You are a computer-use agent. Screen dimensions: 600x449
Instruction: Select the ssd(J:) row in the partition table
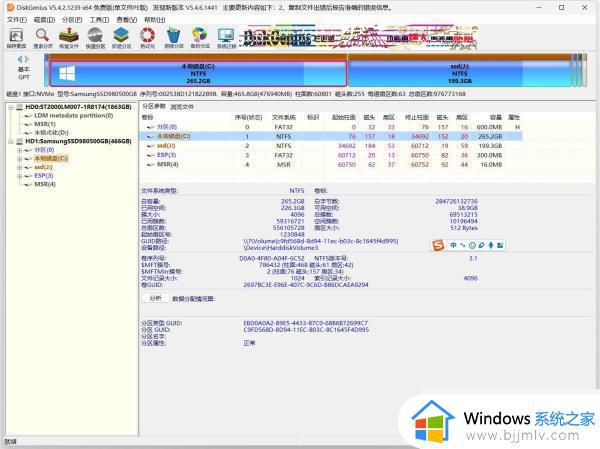(x=331, y=146)
